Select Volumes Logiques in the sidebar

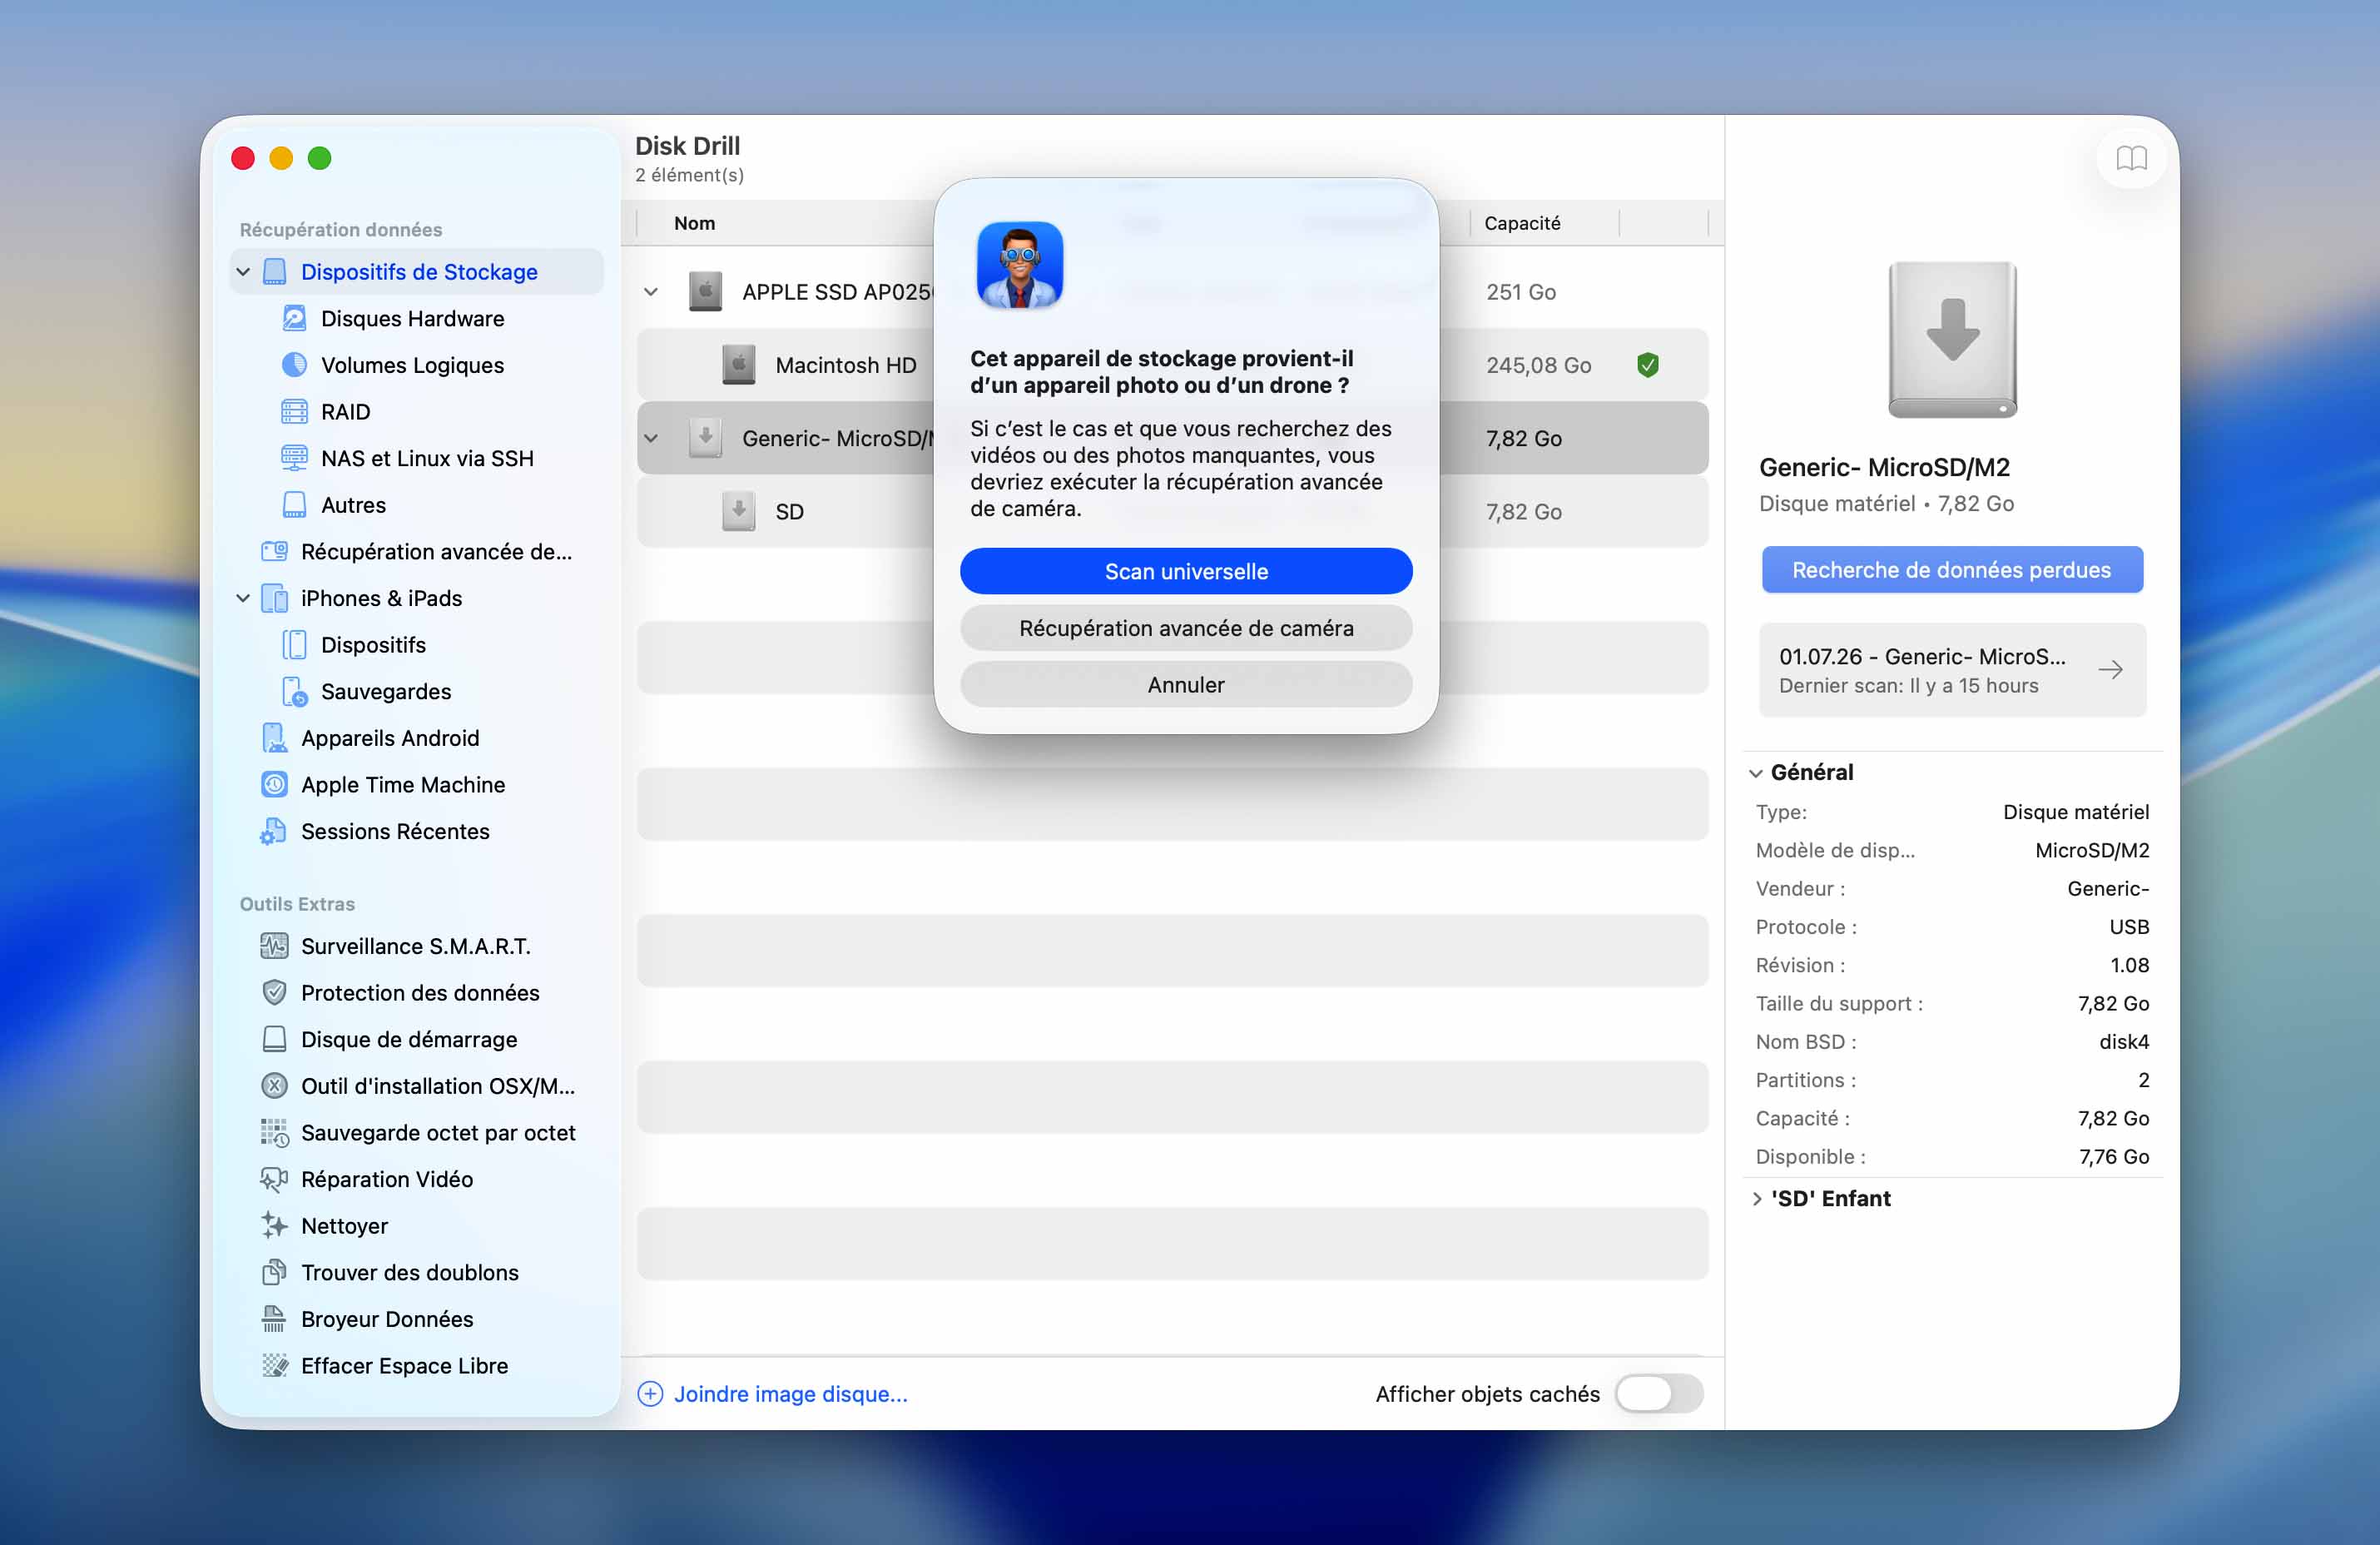(x=412, y=365)
